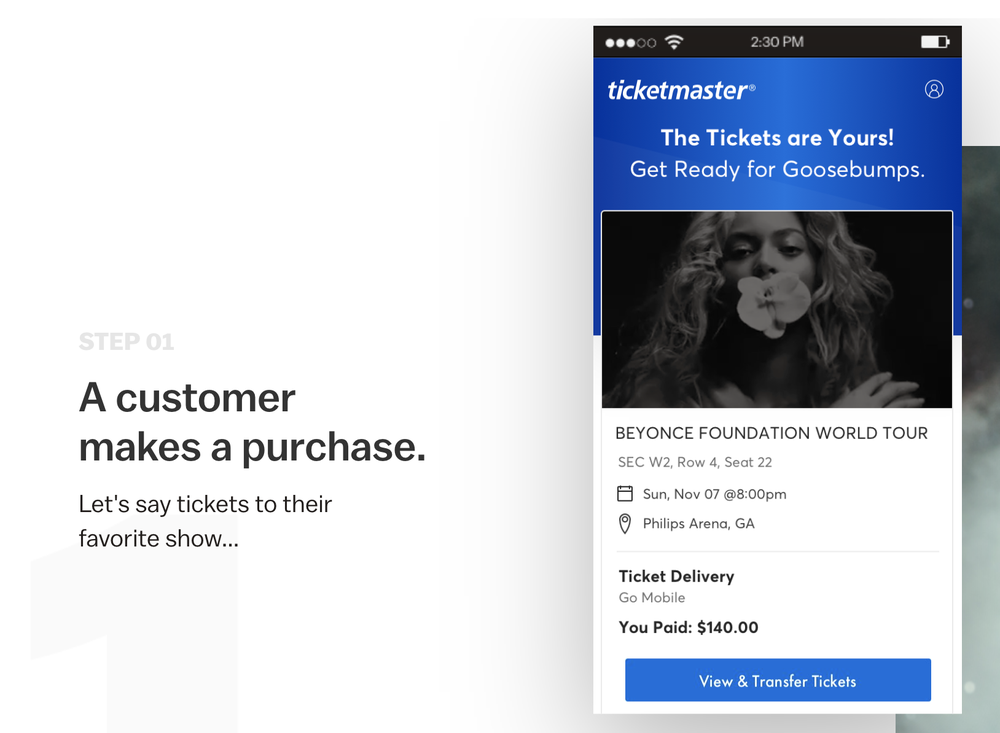1000x733 pixels.
Task: Select the Beyonce Foundation World Tour title
Action: tap(771, 433)
